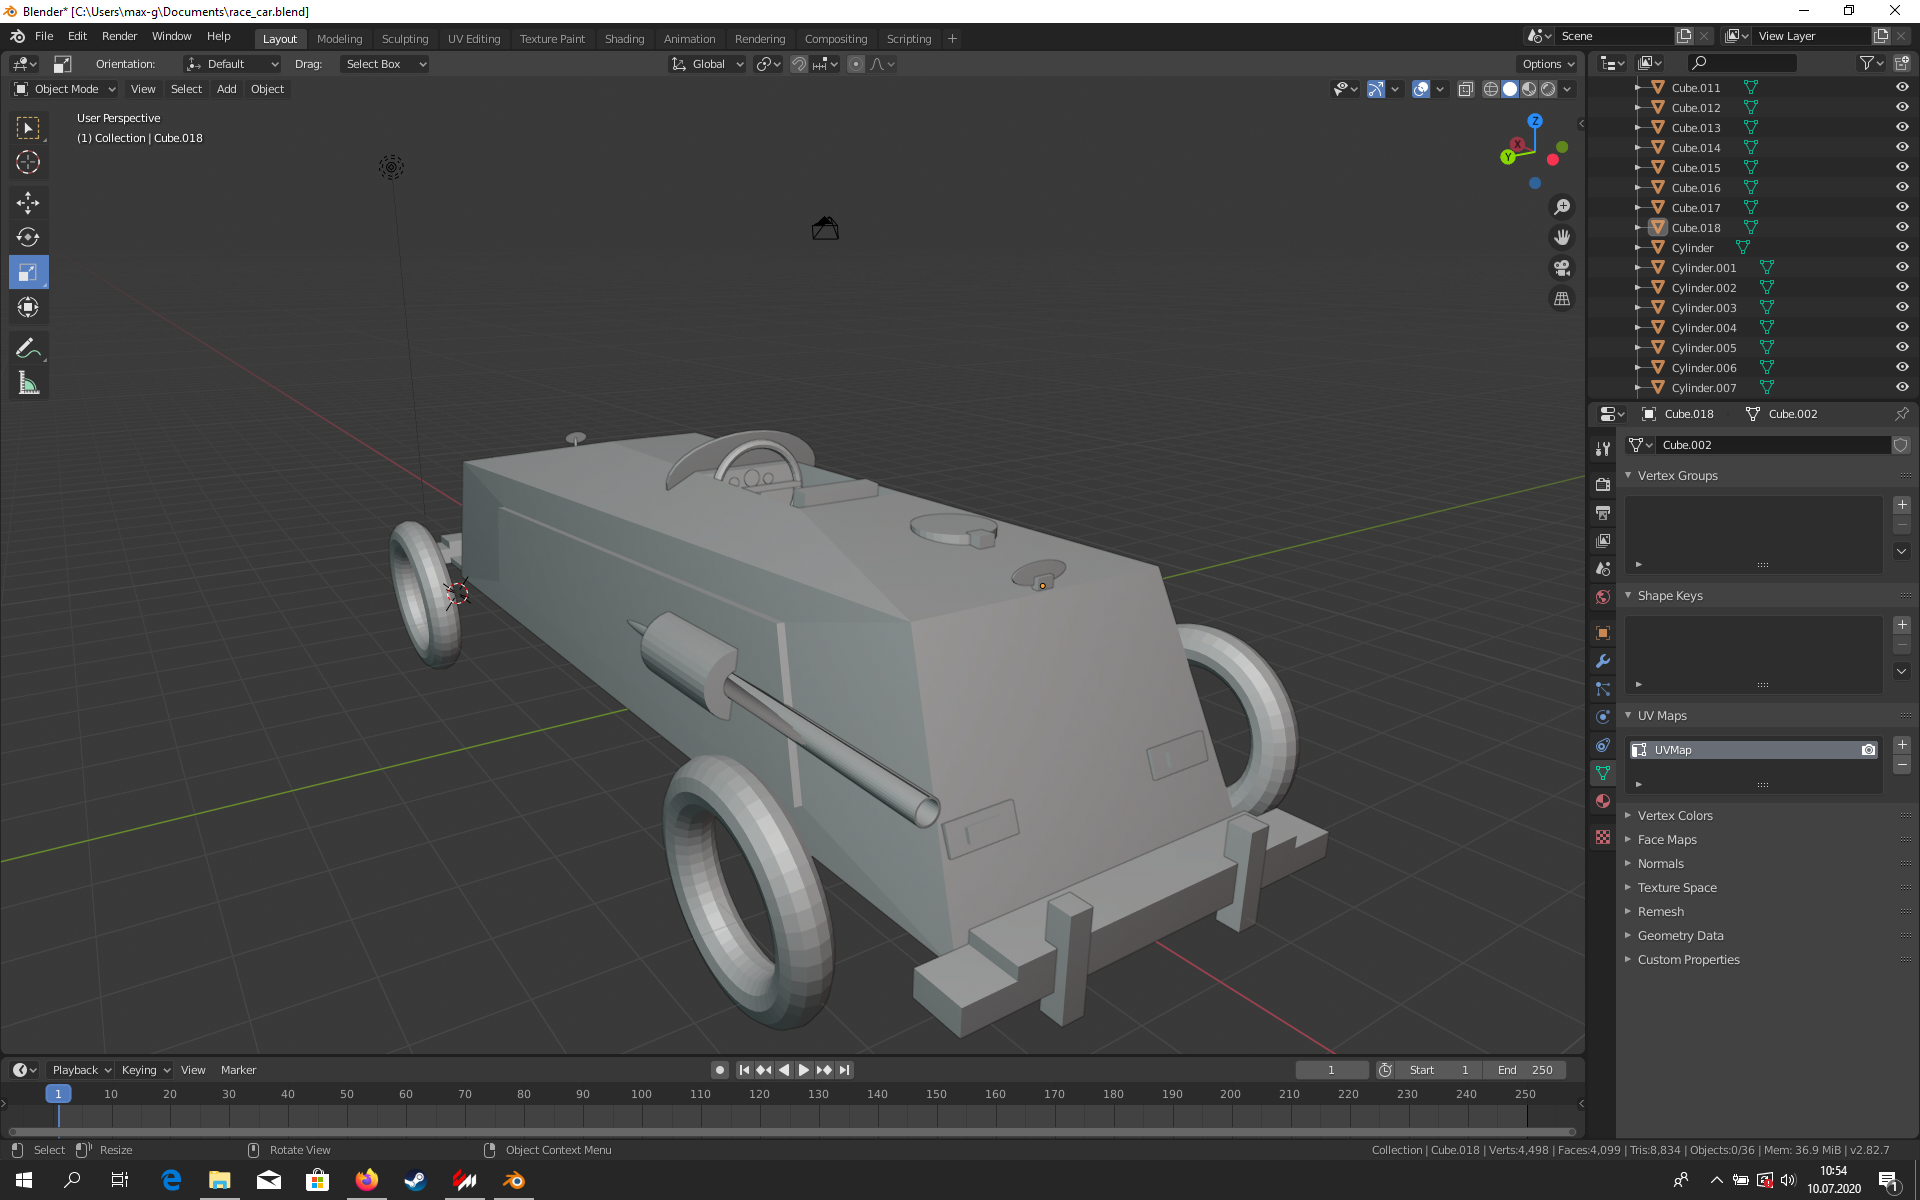This screenshot has width=1920, height=1200.
Task: Open the Output properties tab
Action: (x=1603, y=513)
